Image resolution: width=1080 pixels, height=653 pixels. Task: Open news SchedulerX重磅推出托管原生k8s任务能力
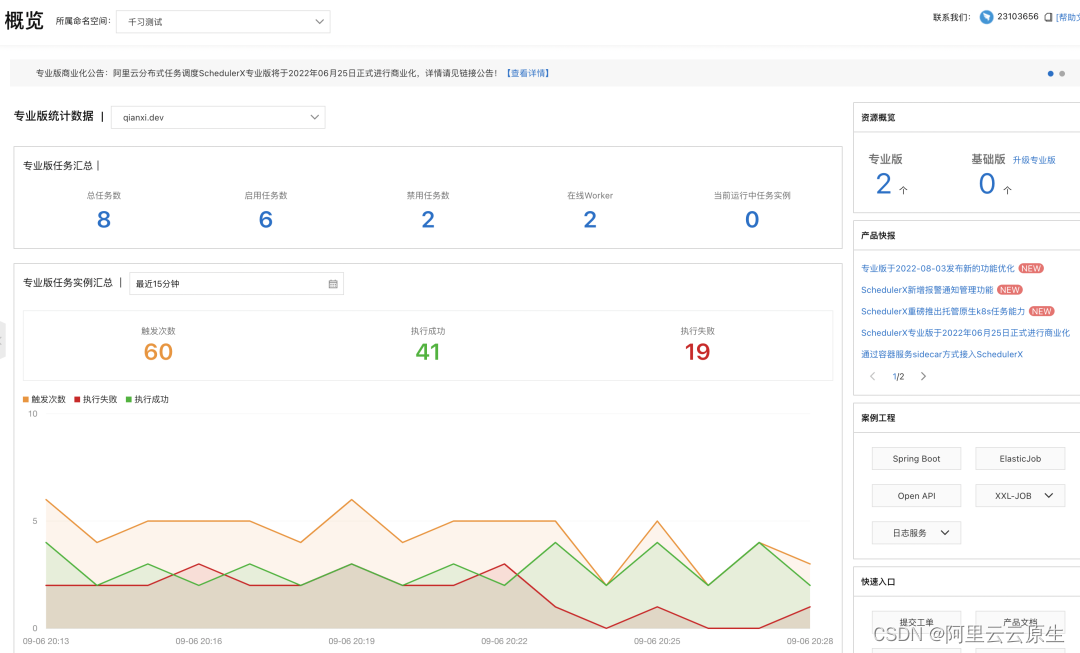click(x=943, y=311)
